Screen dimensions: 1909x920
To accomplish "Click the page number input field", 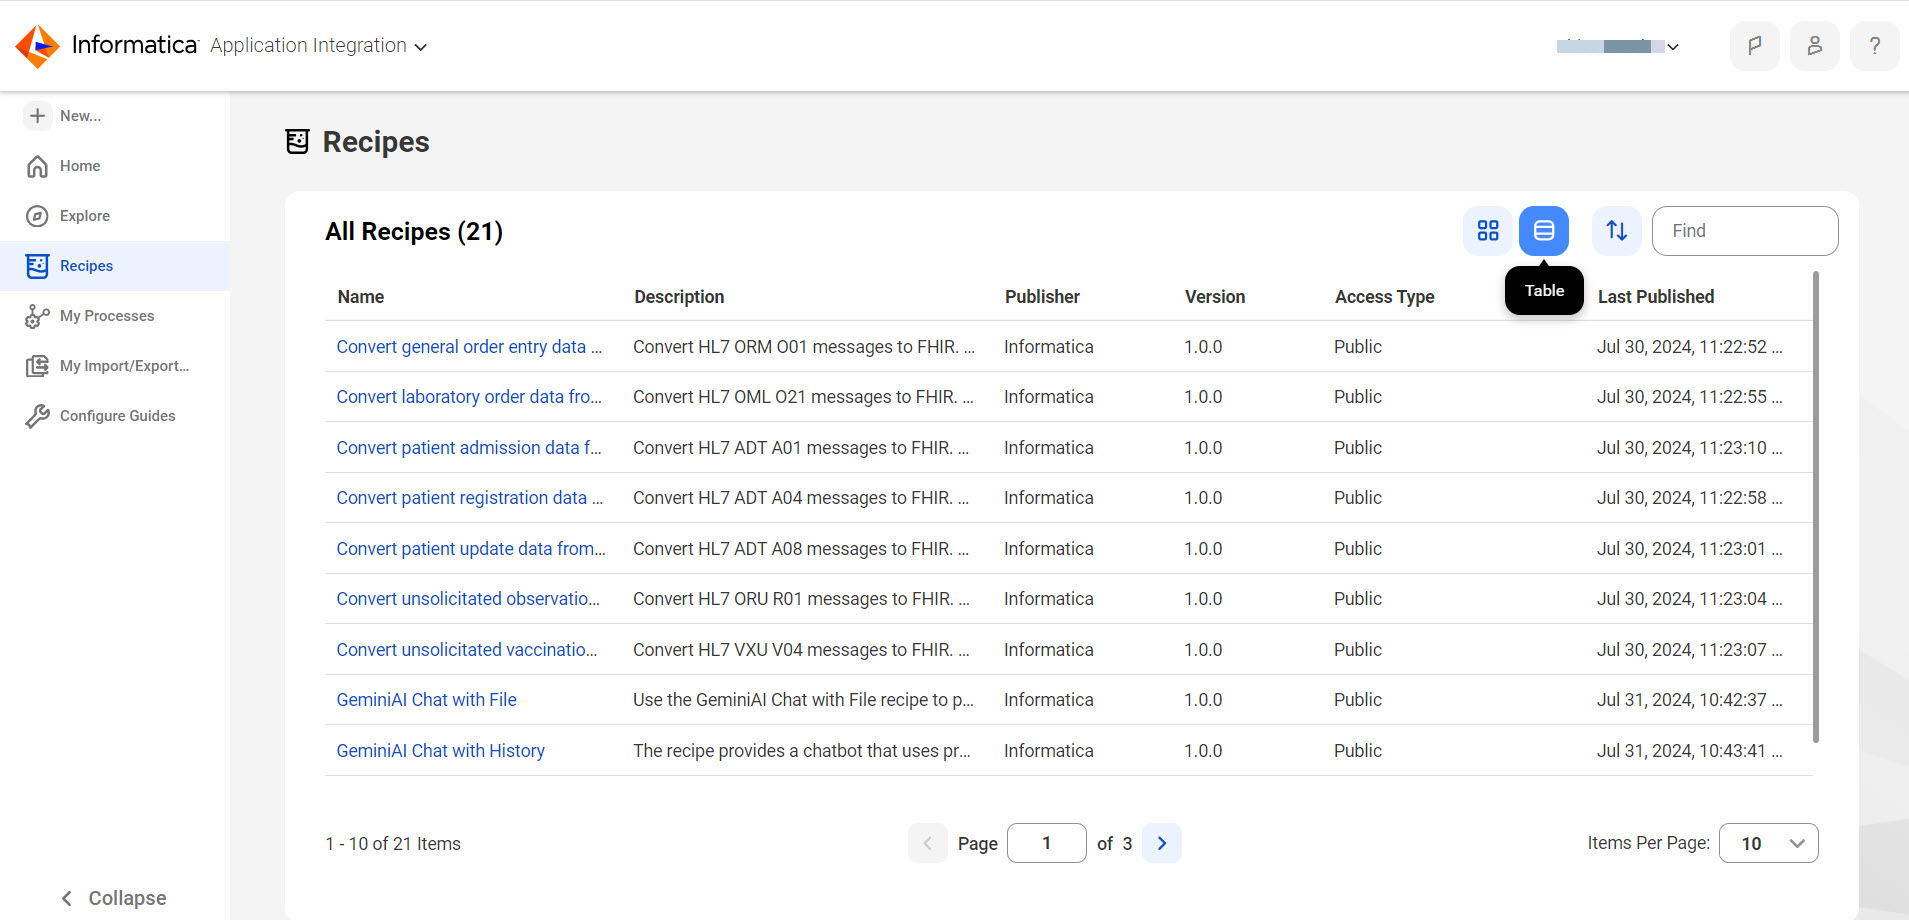I will 1046,843.
